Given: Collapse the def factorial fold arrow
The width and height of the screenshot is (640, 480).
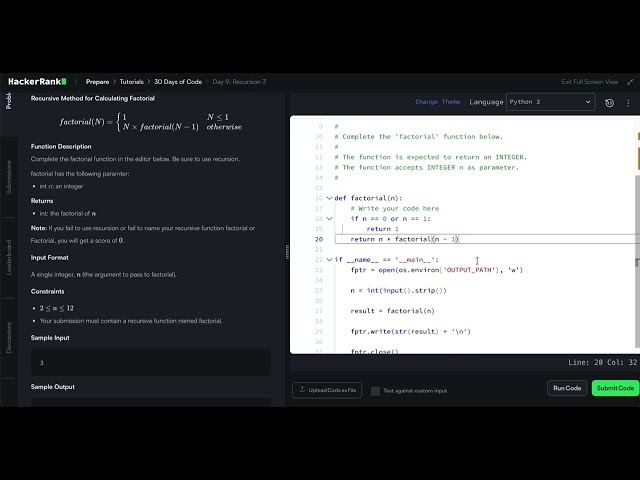Looking at the screenshot, I should (x=329, y=198).
